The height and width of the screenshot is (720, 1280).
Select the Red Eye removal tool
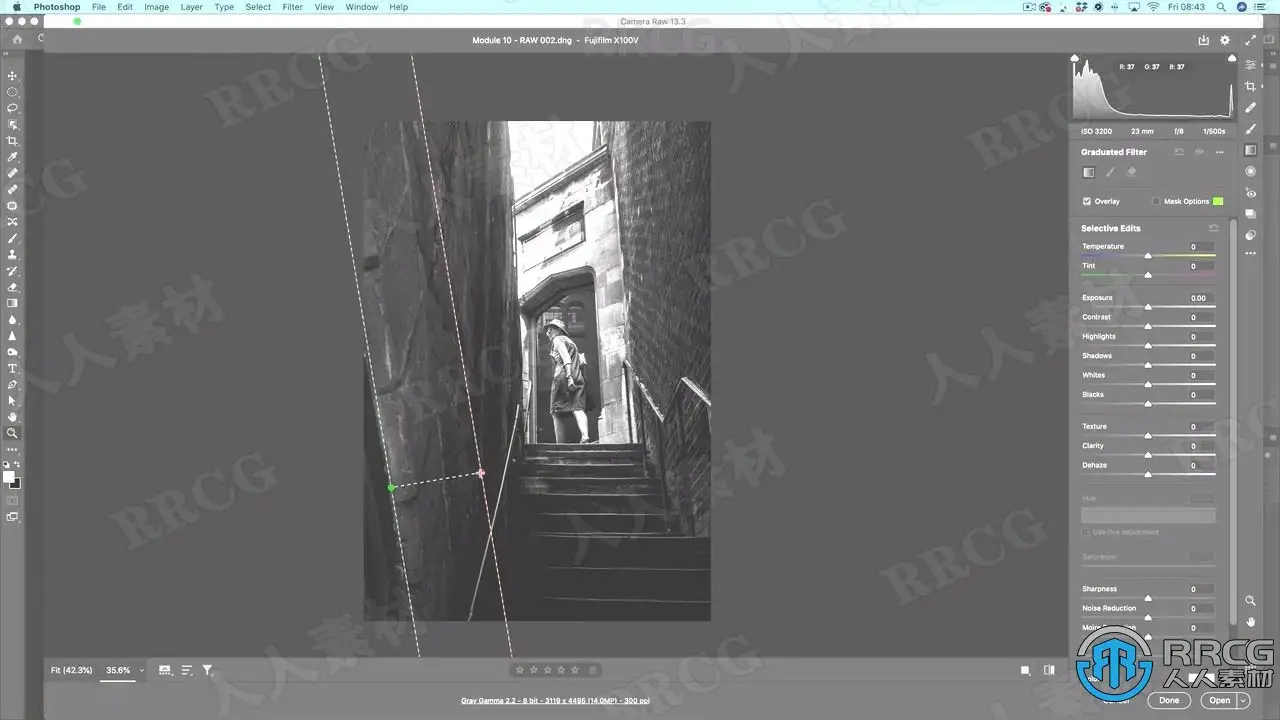pyautogui.click(x=1250, y=193)
